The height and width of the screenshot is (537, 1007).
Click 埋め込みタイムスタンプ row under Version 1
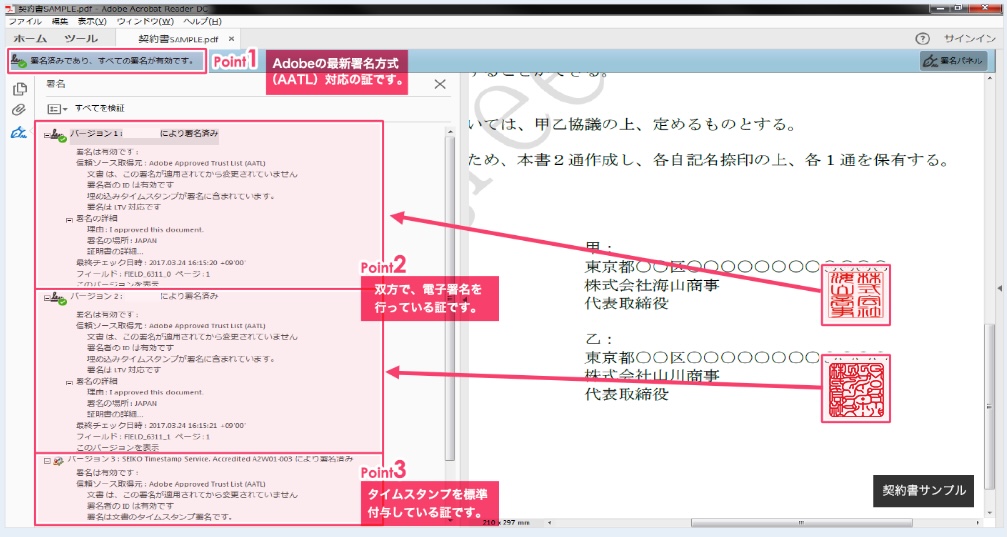coord(181,197)
